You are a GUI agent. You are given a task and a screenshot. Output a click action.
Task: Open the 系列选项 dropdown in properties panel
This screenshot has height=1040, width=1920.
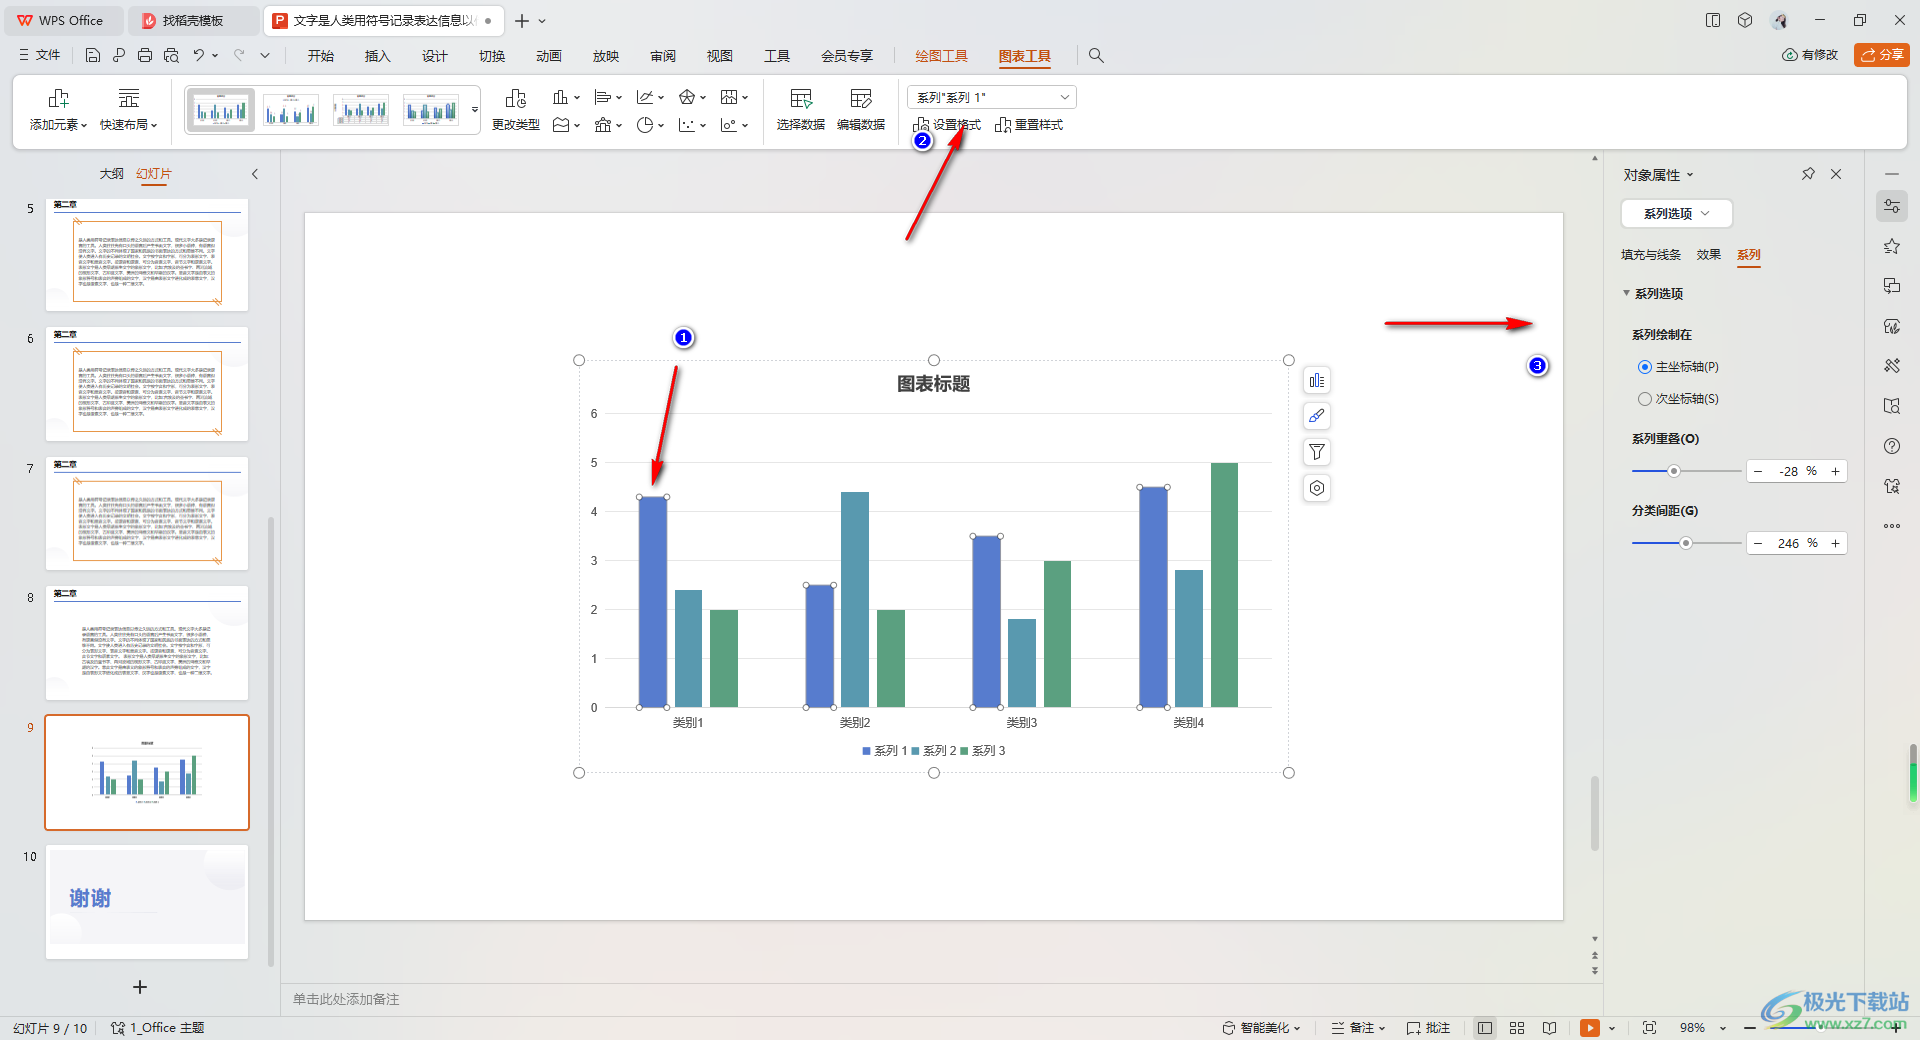tap(1677, 214)
